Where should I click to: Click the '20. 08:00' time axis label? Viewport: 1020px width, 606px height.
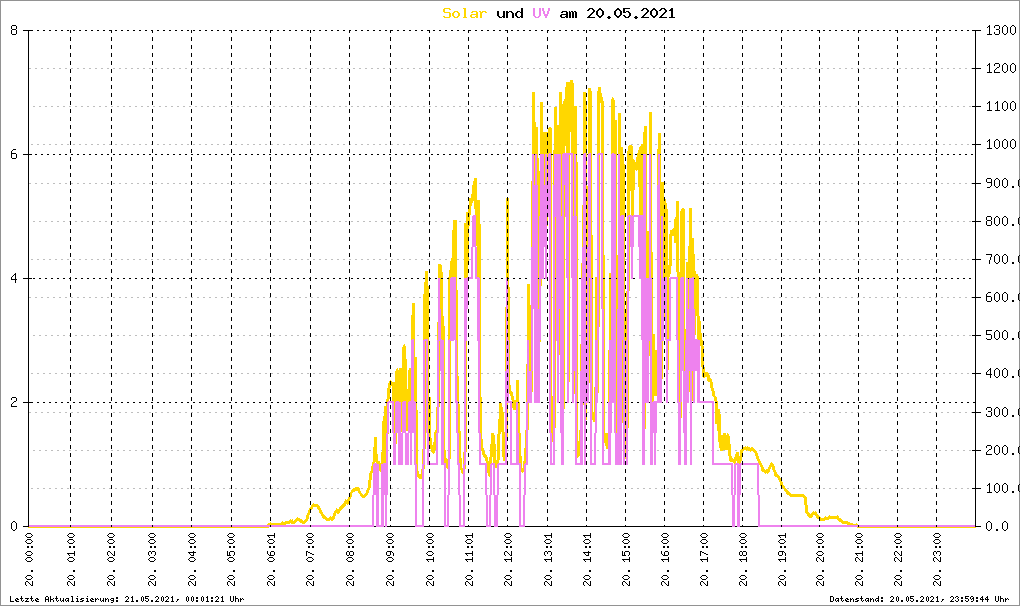tap(350, 560)
